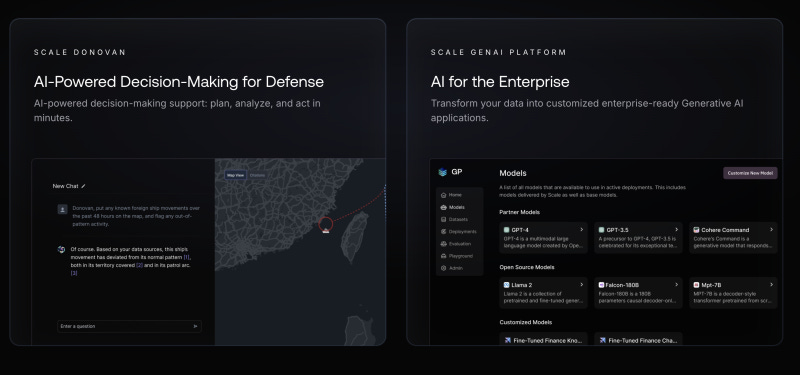This screenshot has height=375, width=800.
Task: Click the Deployments icon in sidebar
Action: (x=443, y=232)
